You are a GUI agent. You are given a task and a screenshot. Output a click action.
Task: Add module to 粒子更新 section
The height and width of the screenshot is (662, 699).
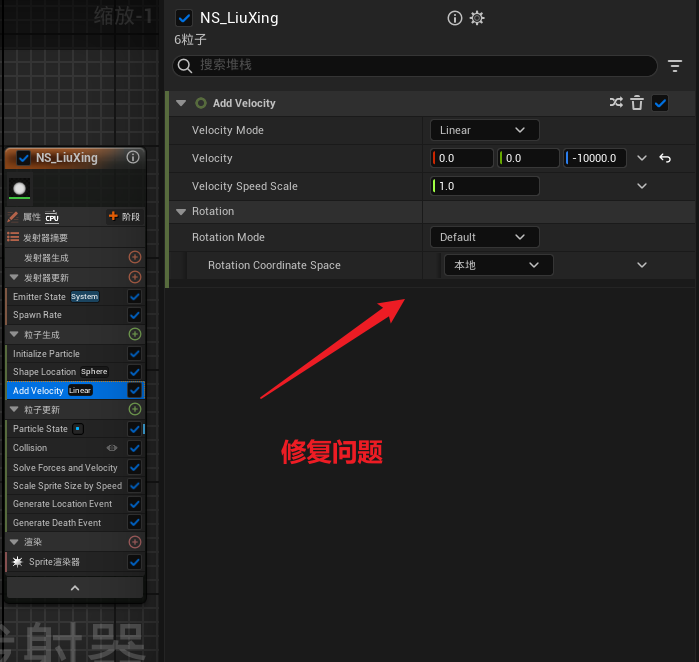point(135,409)
